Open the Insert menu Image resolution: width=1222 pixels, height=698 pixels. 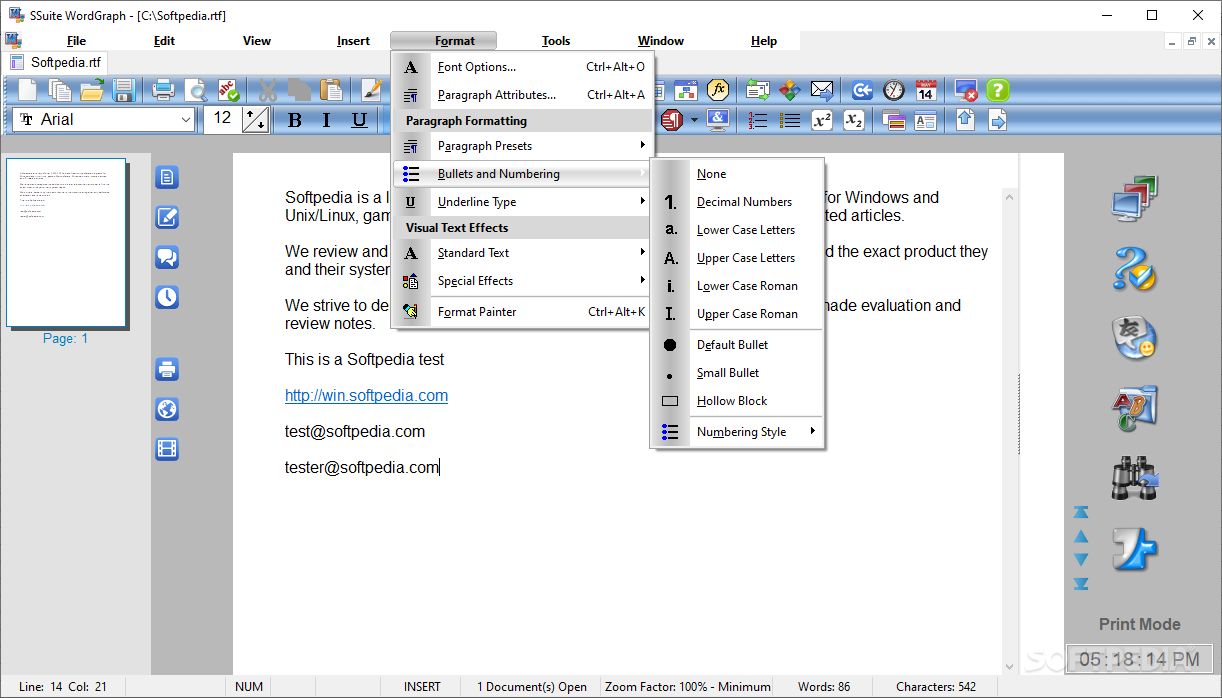click(x=353, y=41)
